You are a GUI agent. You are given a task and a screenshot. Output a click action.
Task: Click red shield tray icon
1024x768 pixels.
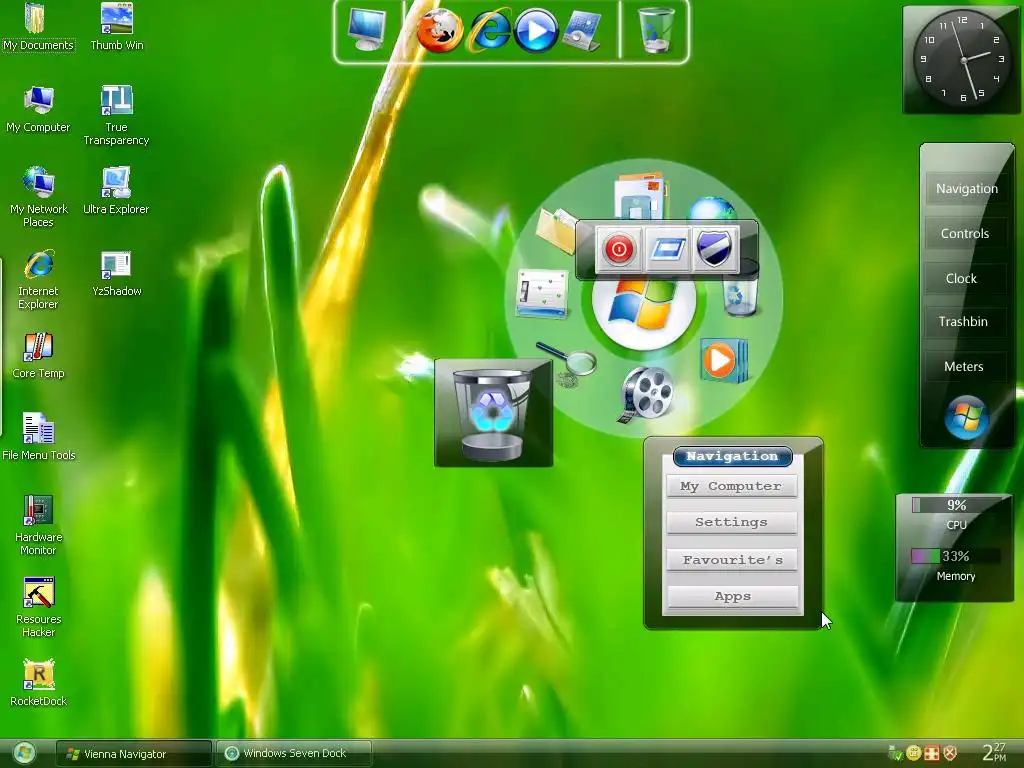pos(951,753)
